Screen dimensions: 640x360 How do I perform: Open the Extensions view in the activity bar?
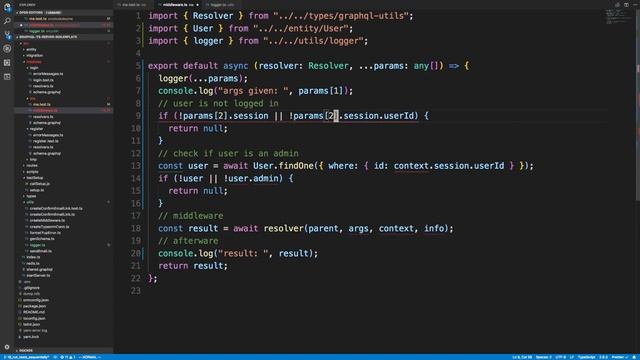(x=7, y=62)
